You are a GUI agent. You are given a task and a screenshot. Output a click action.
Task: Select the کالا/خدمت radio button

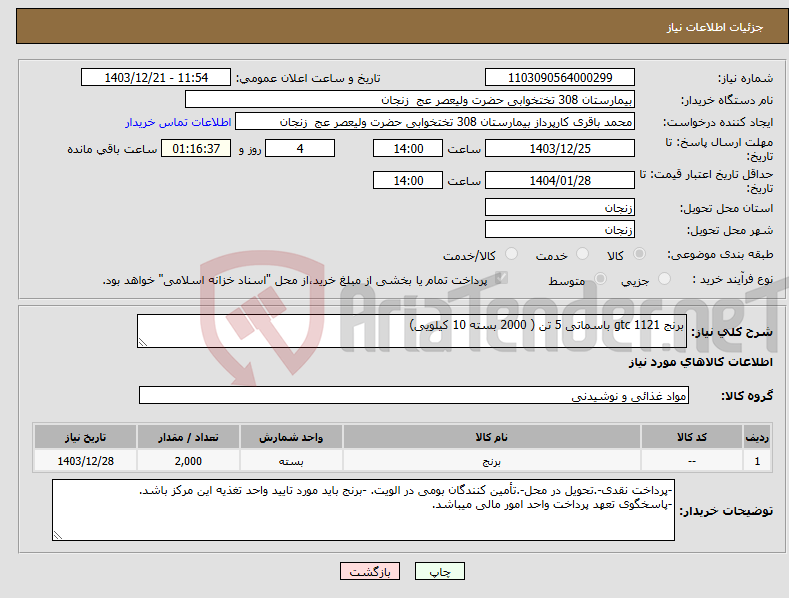(511, 254)
